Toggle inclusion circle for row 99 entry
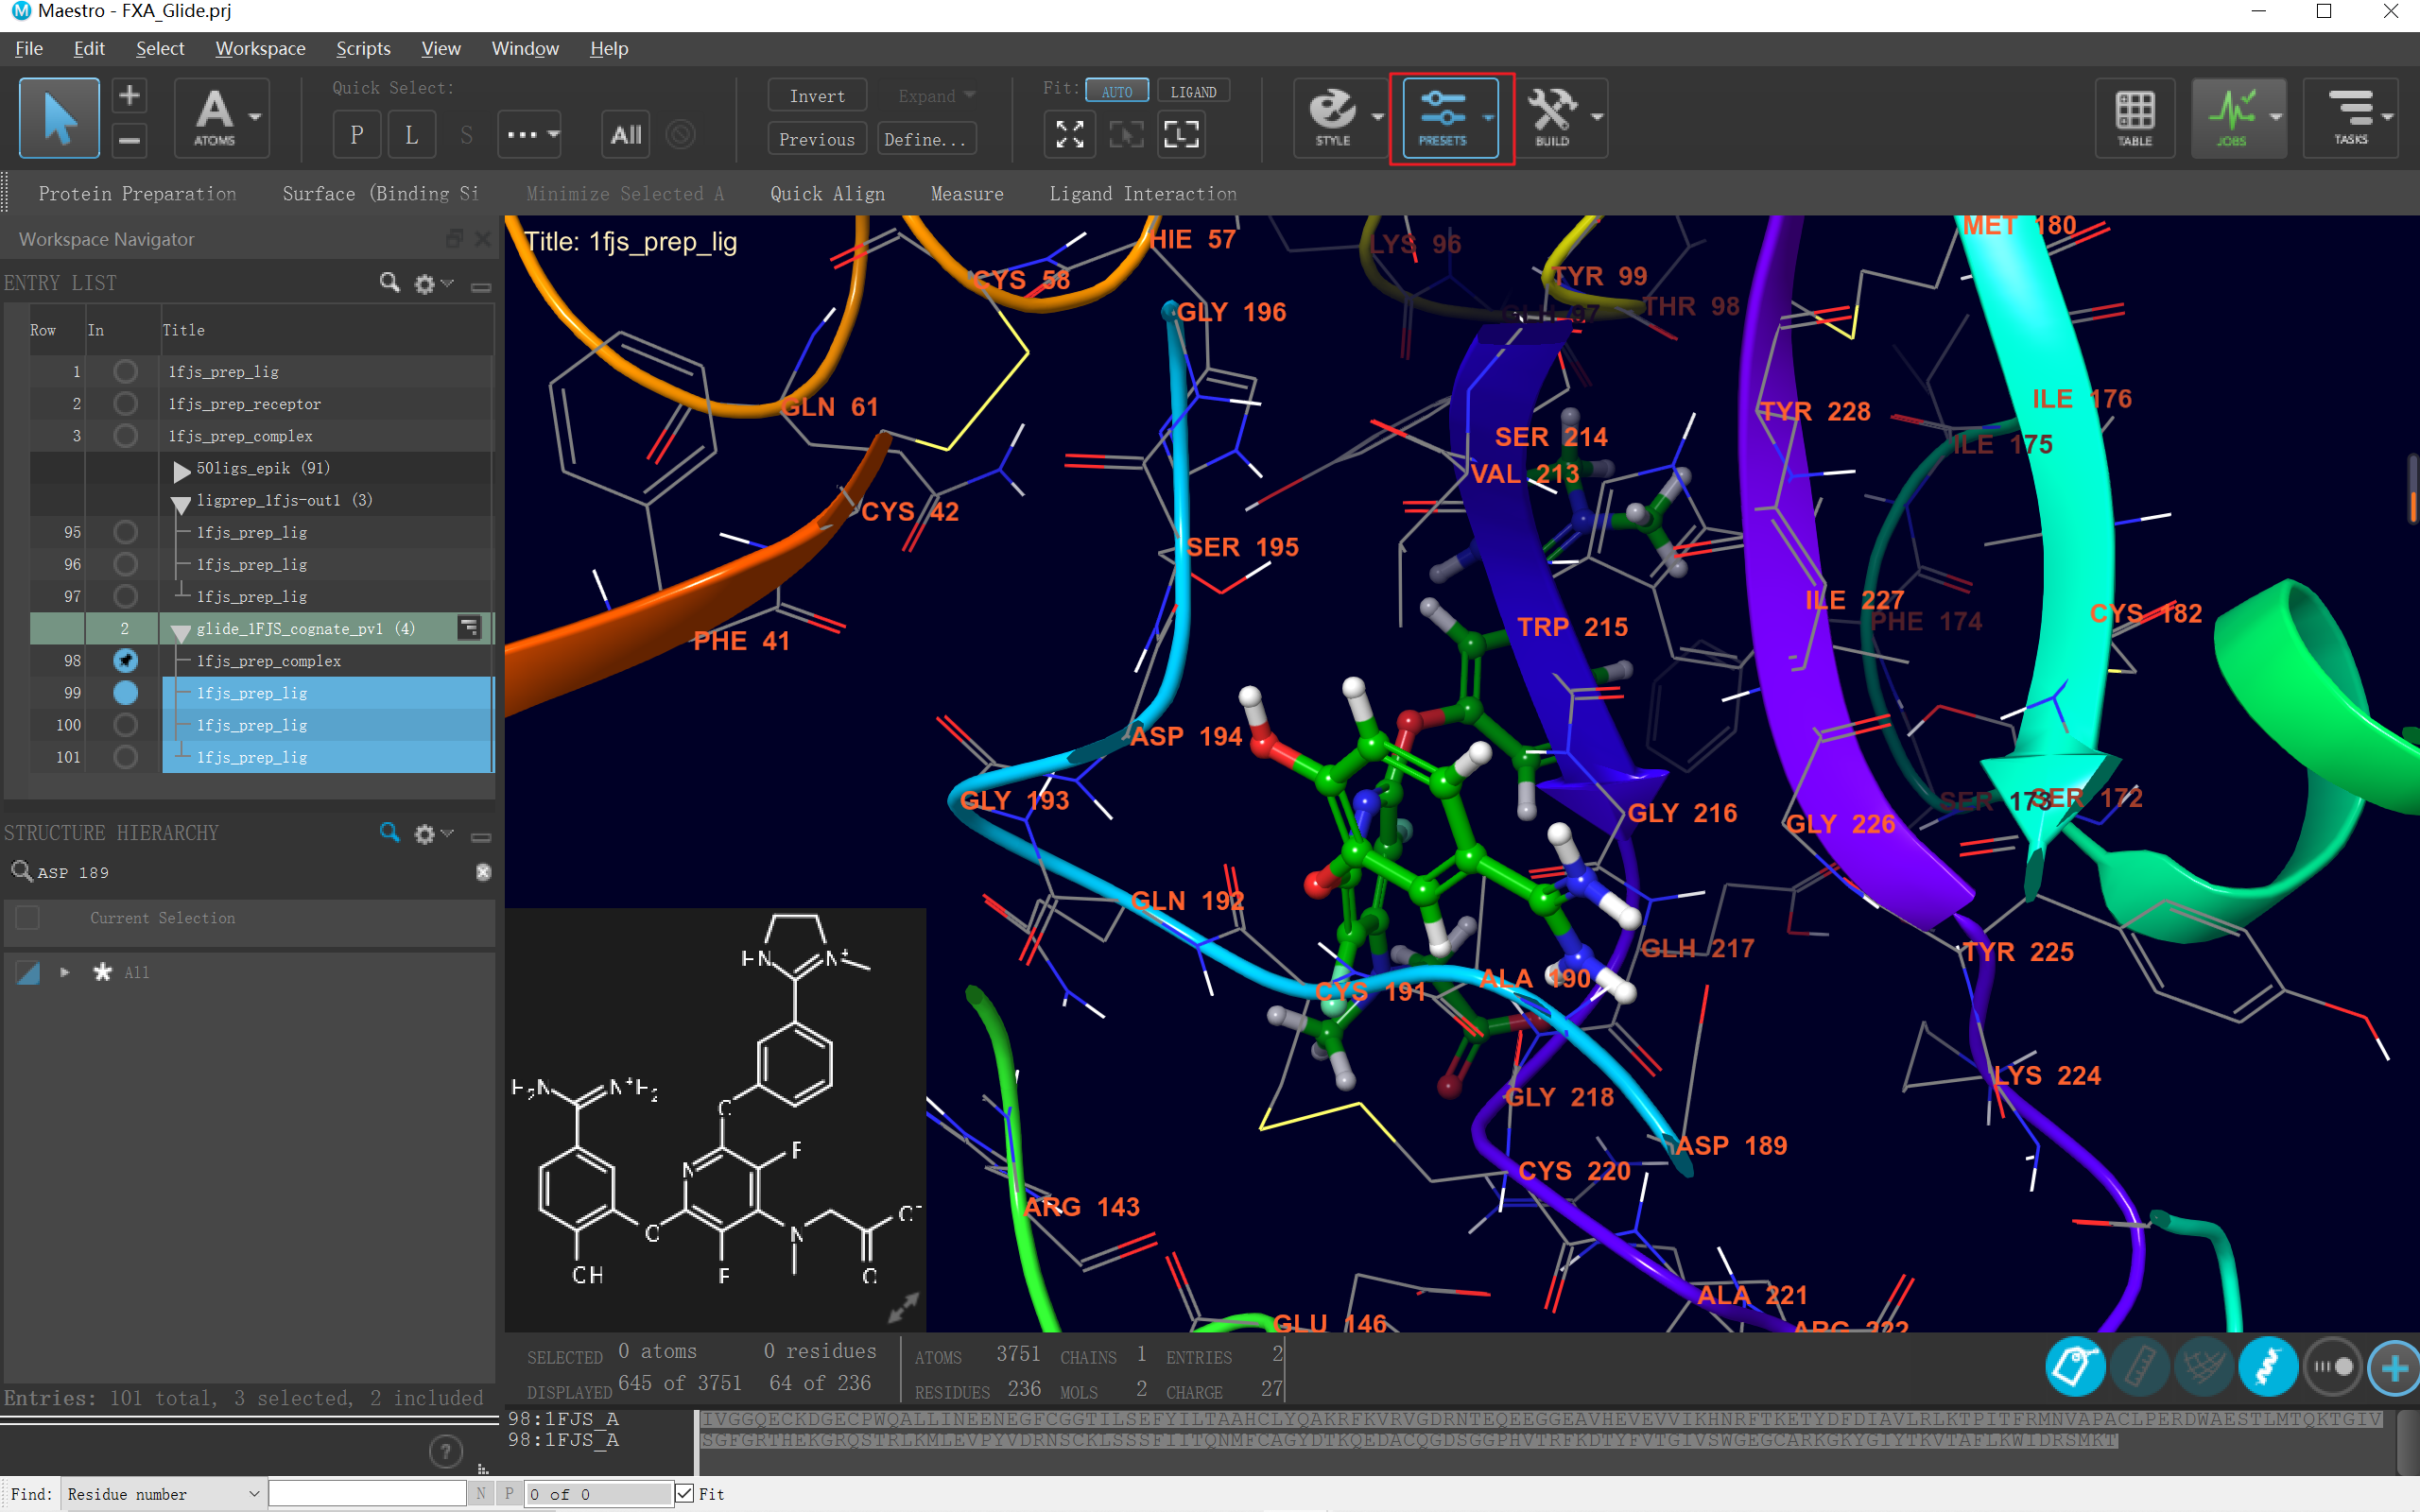2420x1512 pixels. (x=125, y=692)
